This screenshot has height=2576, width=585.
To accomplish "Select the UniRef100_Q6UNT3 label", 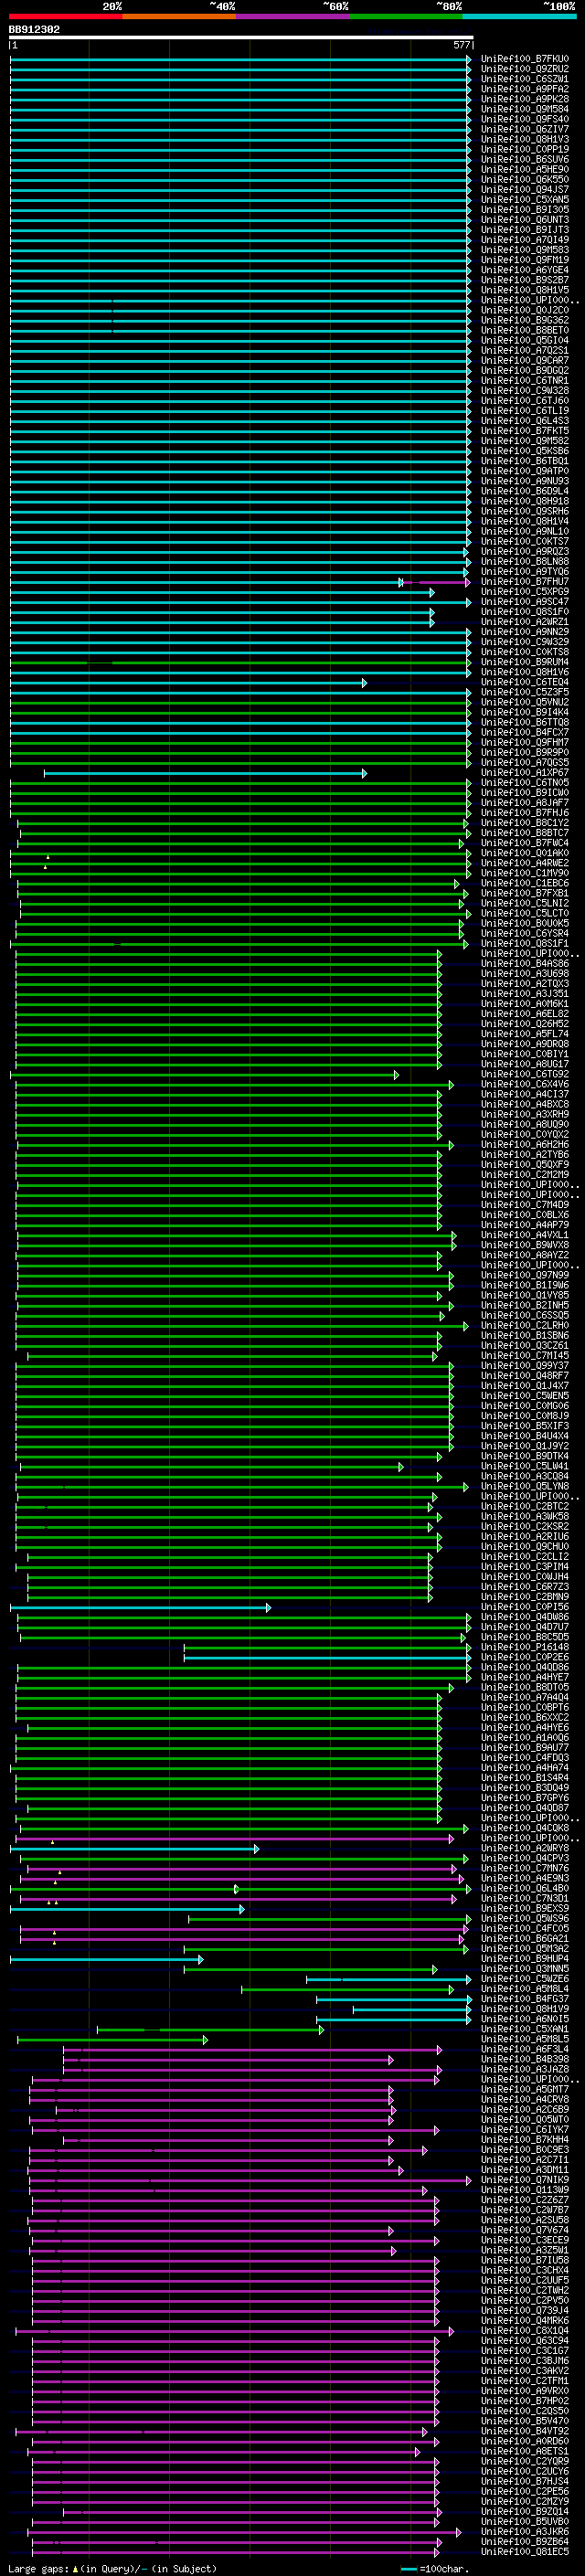I will click(525, 220).
